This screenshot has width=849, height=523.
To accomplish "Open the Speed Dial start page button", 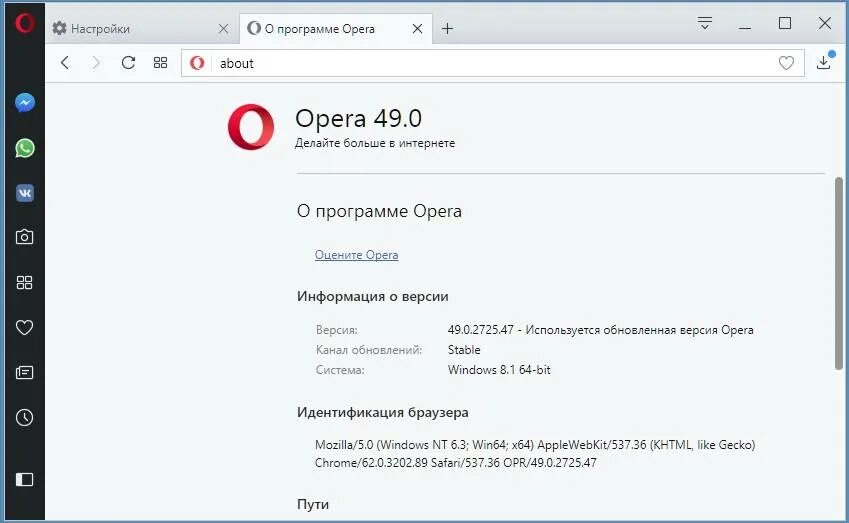I will pos(160,63).
